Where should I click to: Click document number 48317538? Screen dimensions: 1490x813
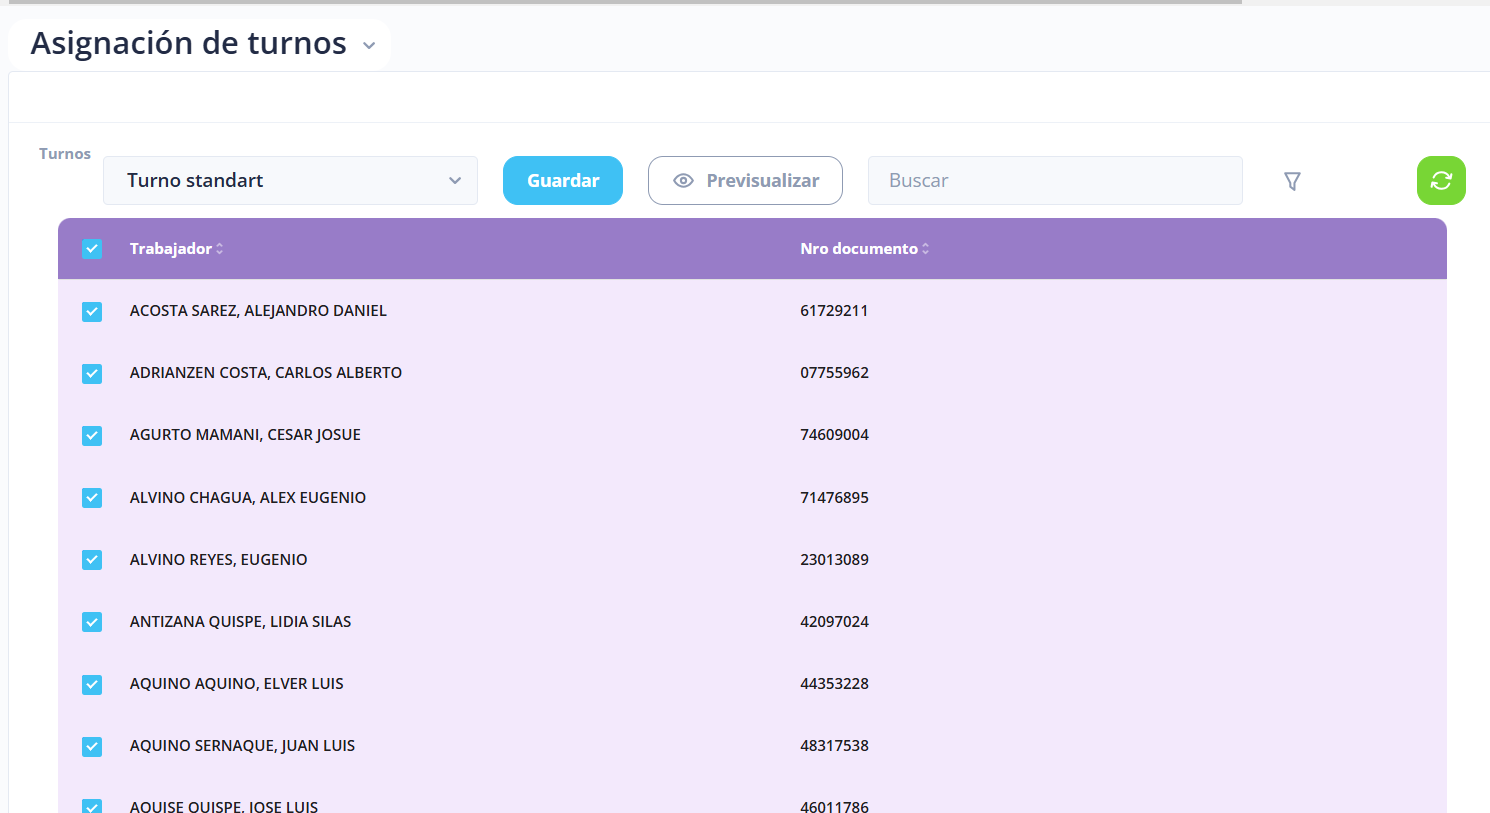(834, 746)
